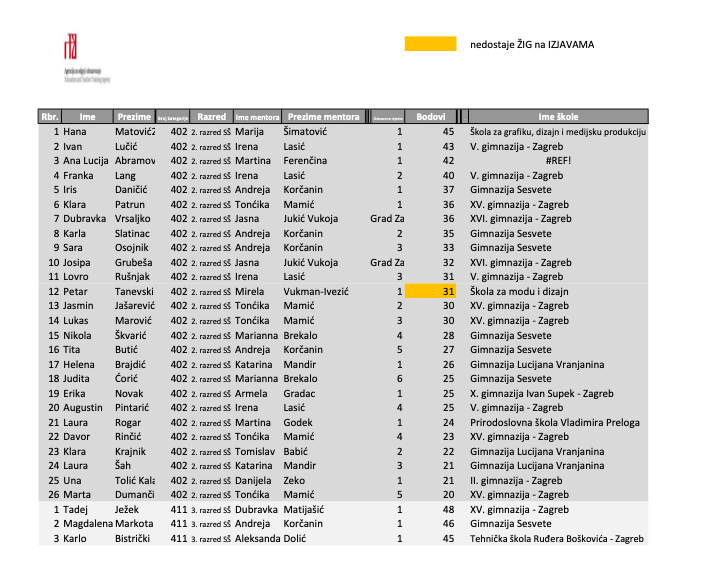Select the Razred column header
Screen dimensions: 709x571
point(211,117)
